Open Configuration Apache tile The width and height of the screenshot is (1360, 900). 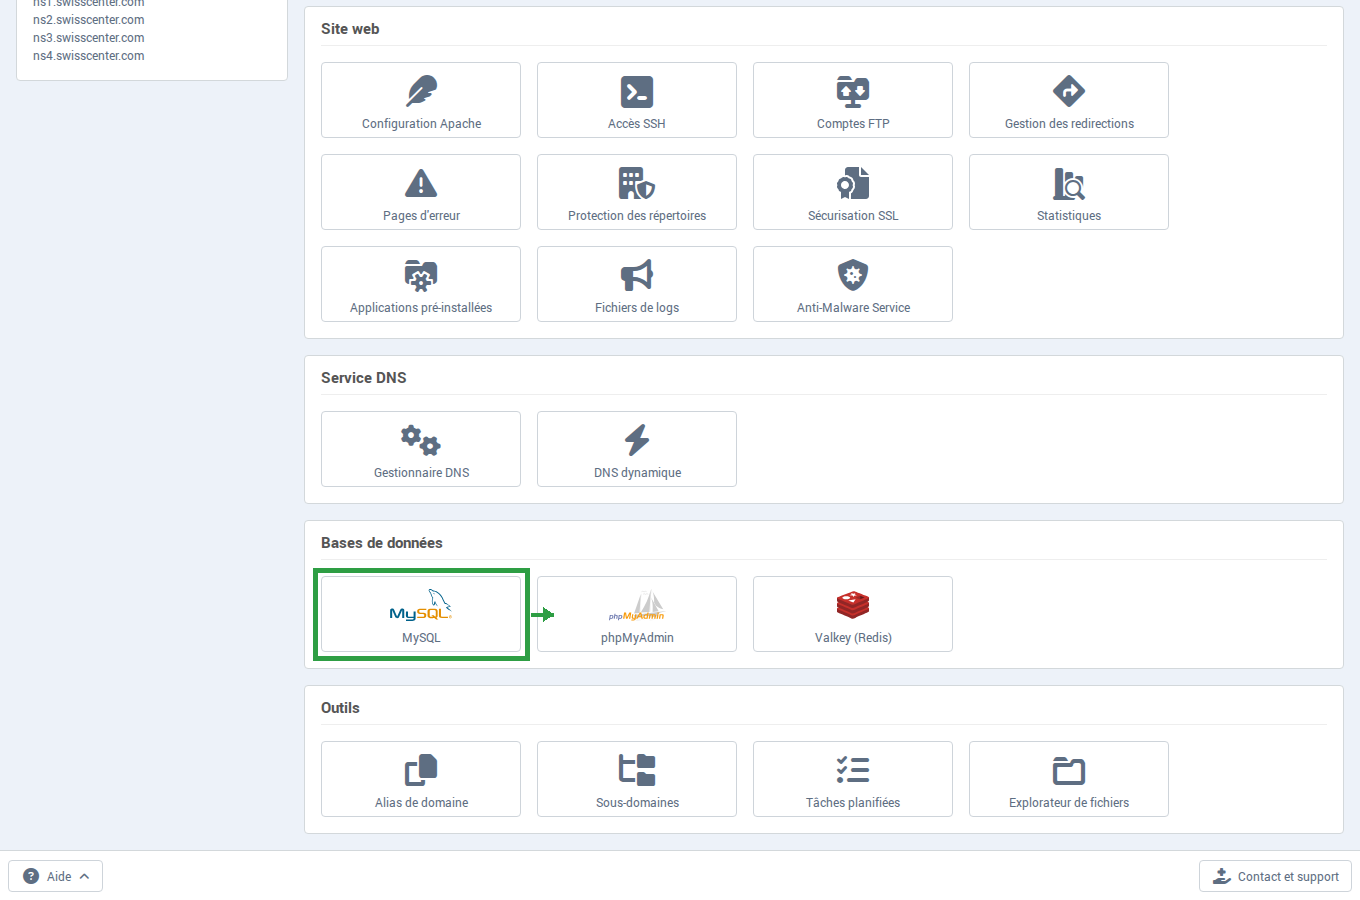pyautogui.click(x=421, y=100)
